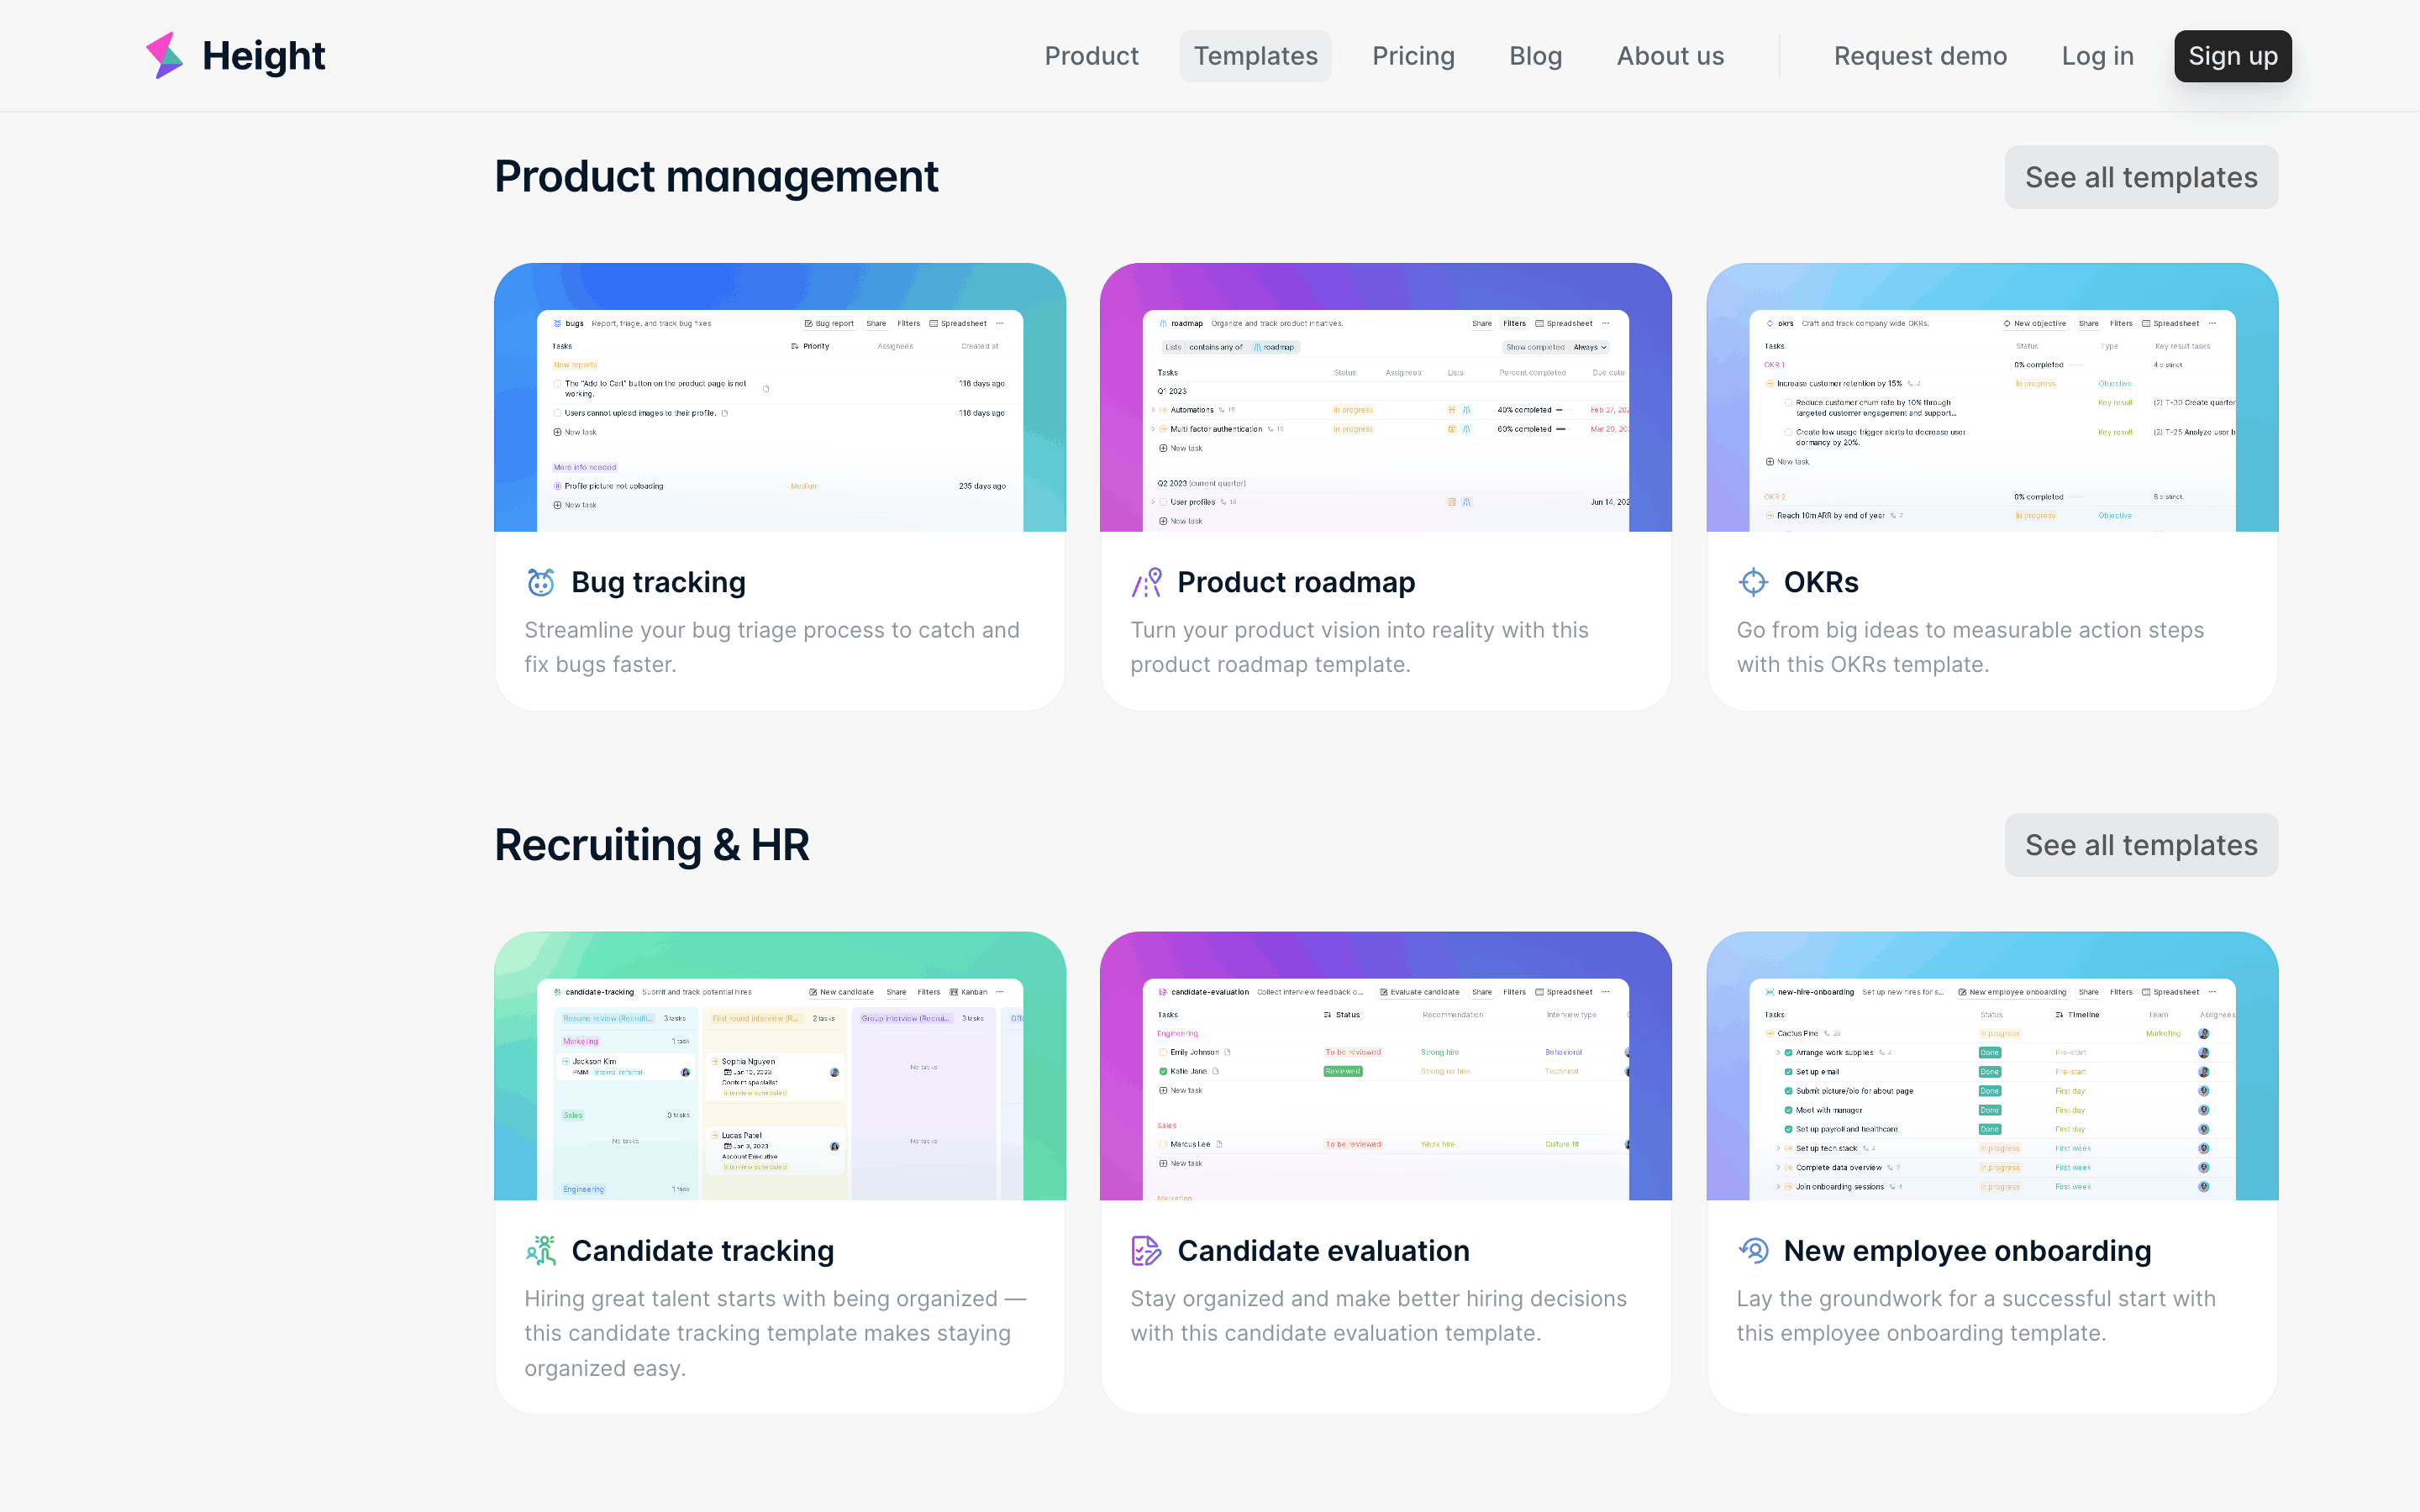This screenshot has height=1512, width=2420.
Task: Click the Product roadmap pin icon
Action: (1146, 582)
